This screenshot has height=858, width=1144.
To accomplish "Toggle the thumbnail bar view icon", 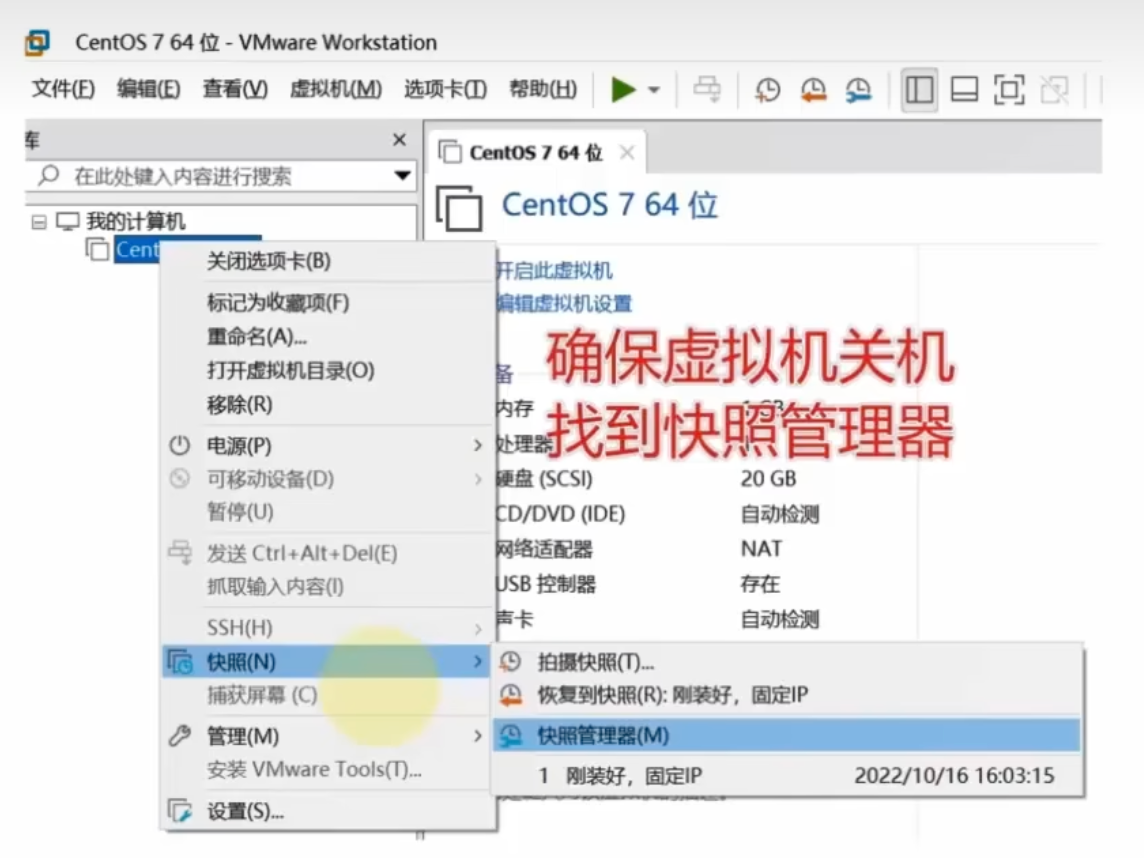I will (x=964, y=90).
